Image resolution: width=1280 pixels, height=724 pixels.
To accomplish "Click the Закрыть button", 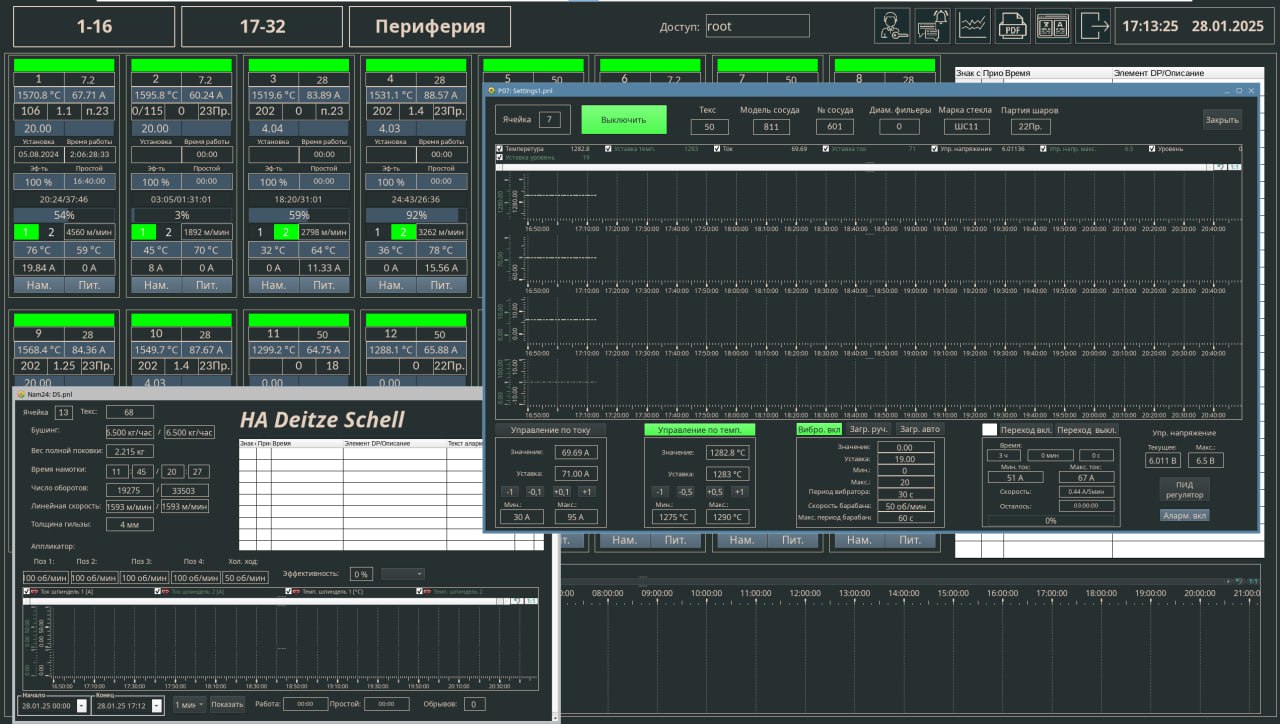I will pyautogui.click(x=1222, y=120).
